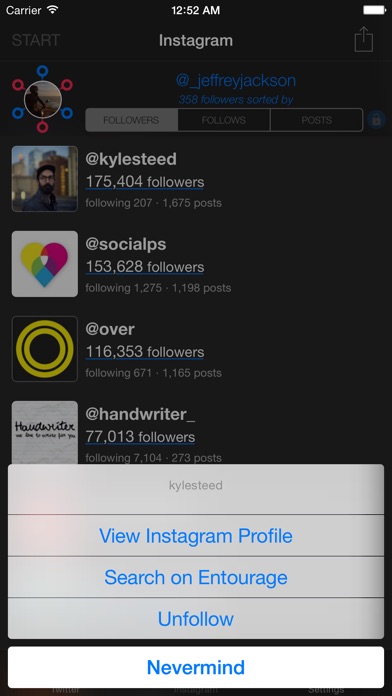This screenshot has width=392, height=696.
Task: Dismiss sheet with Nevermind button
Action: (x=196, y=667)
